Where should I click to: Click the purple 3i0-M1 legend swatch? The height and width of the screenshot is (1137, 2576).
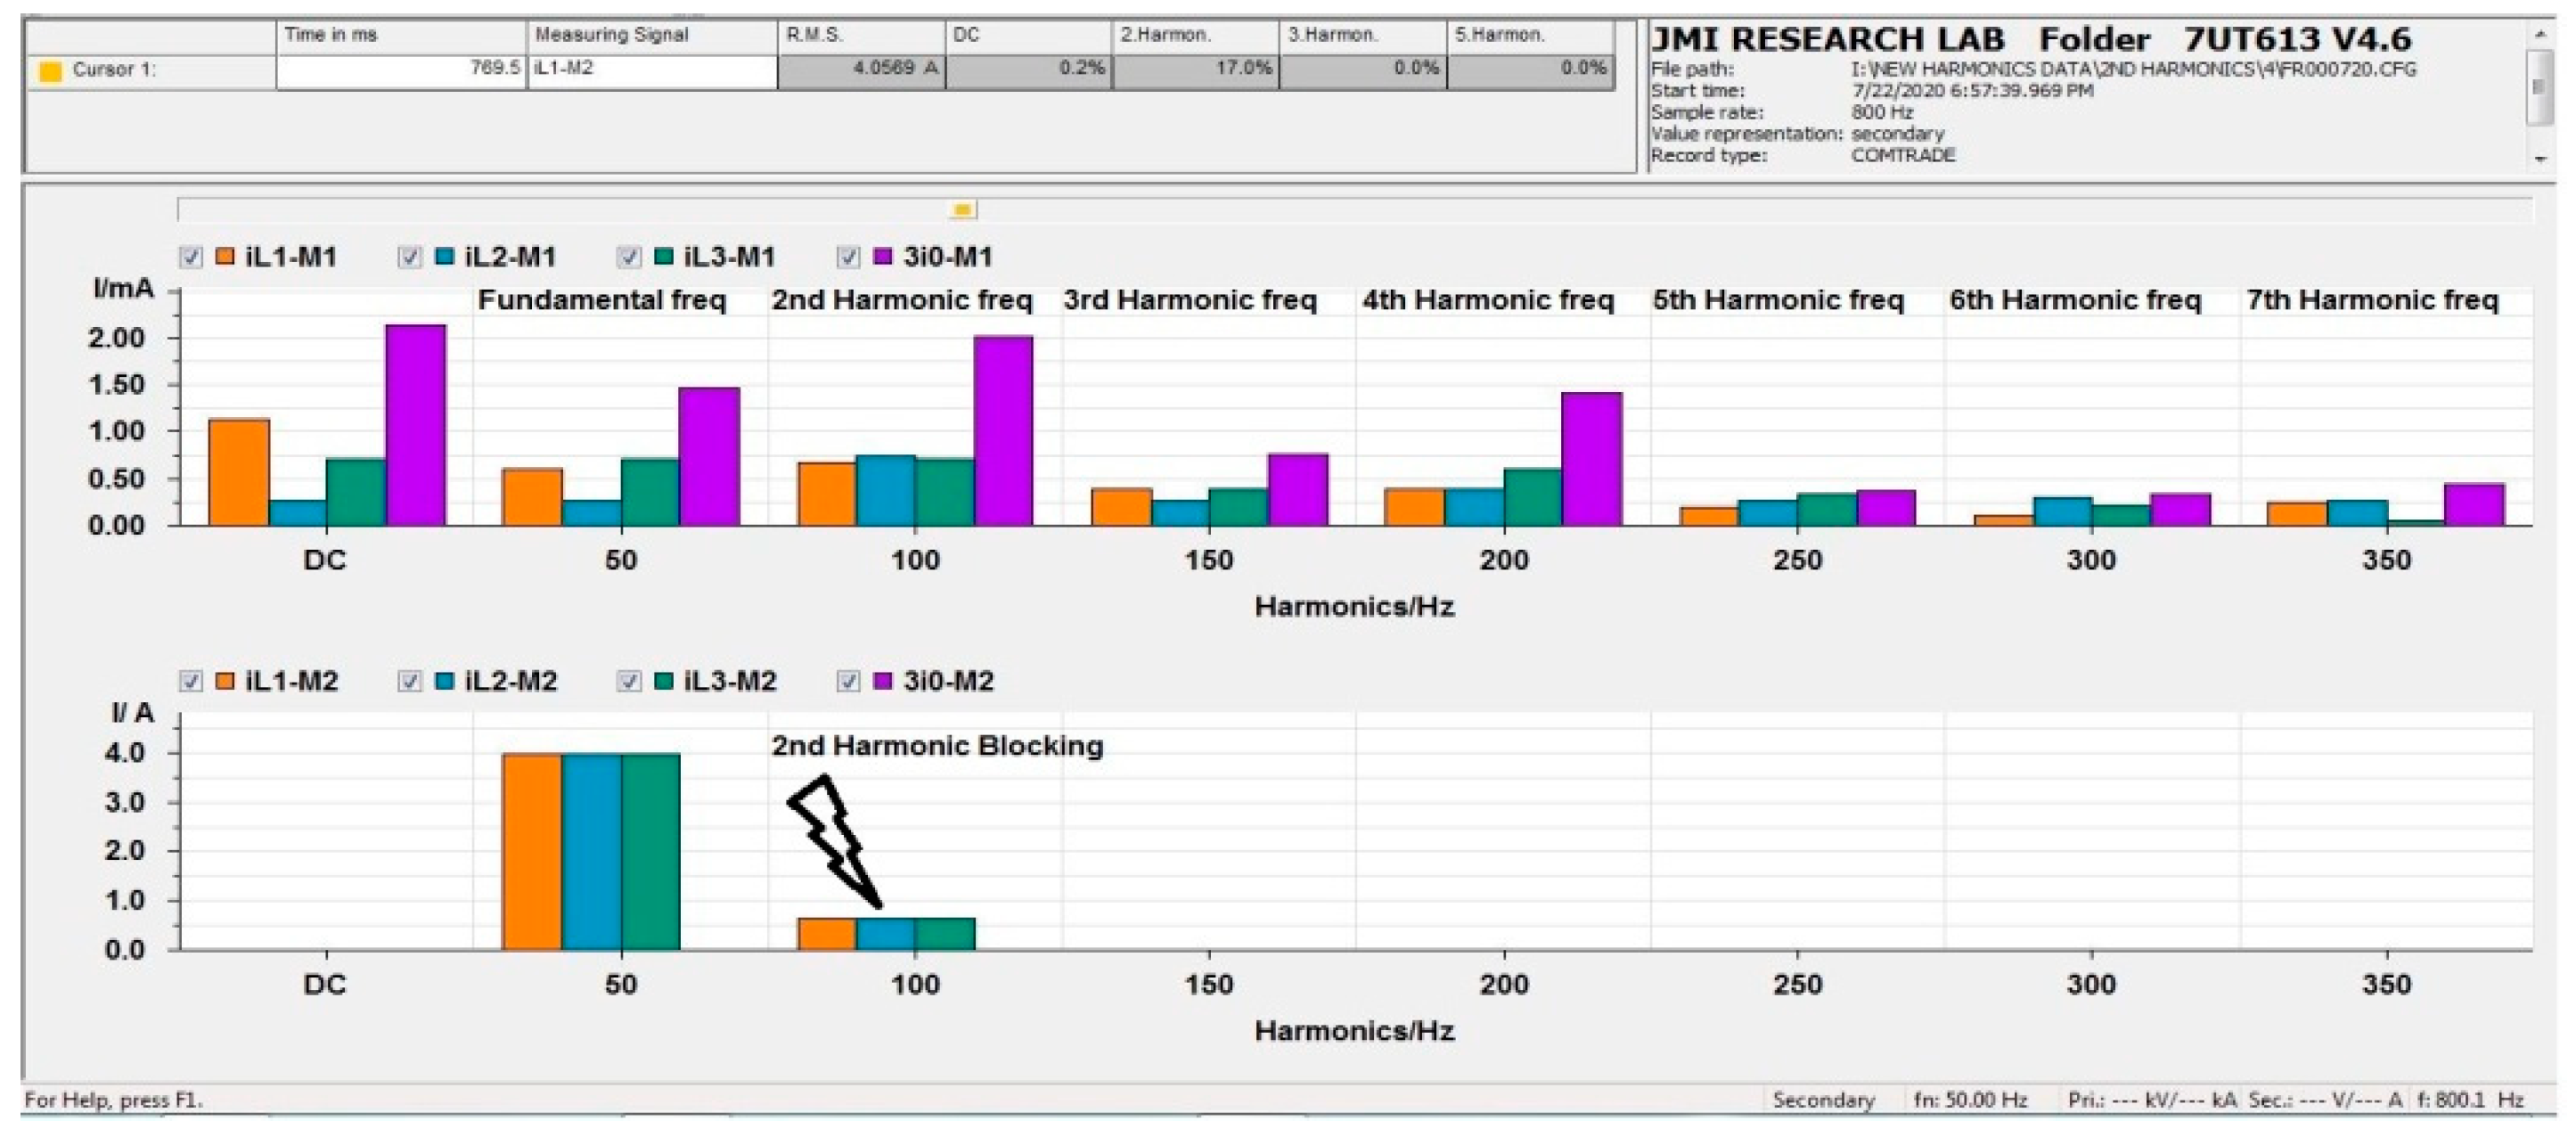pyautogui.click(x=883, y=257)
